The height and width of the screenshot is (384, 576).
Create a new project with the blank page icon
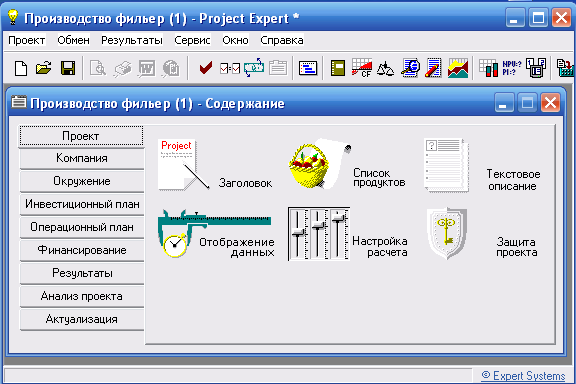point(21,68)
